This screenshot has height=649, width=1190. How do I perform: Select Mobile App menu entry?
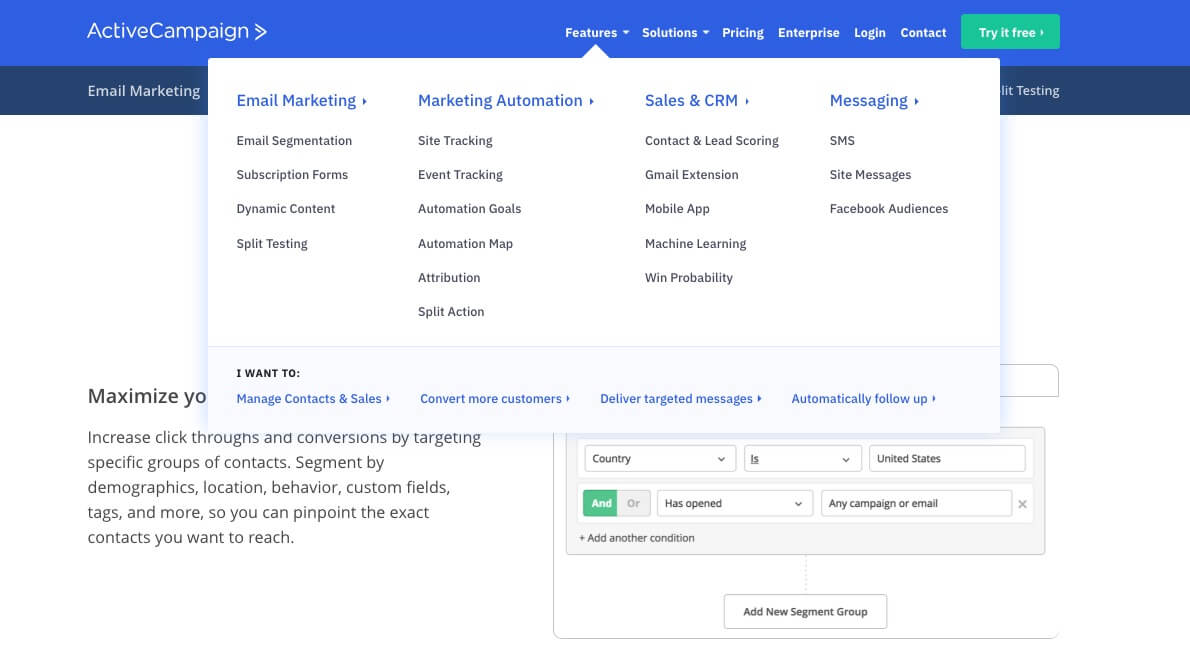tap(677, 209)
